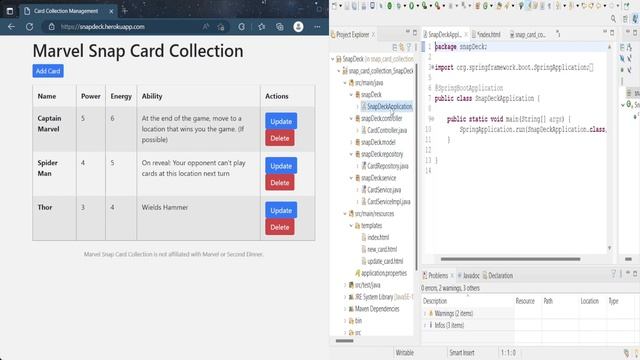
Task: Click Delete for Captain Marvel
Action: [x=280, y=138]
